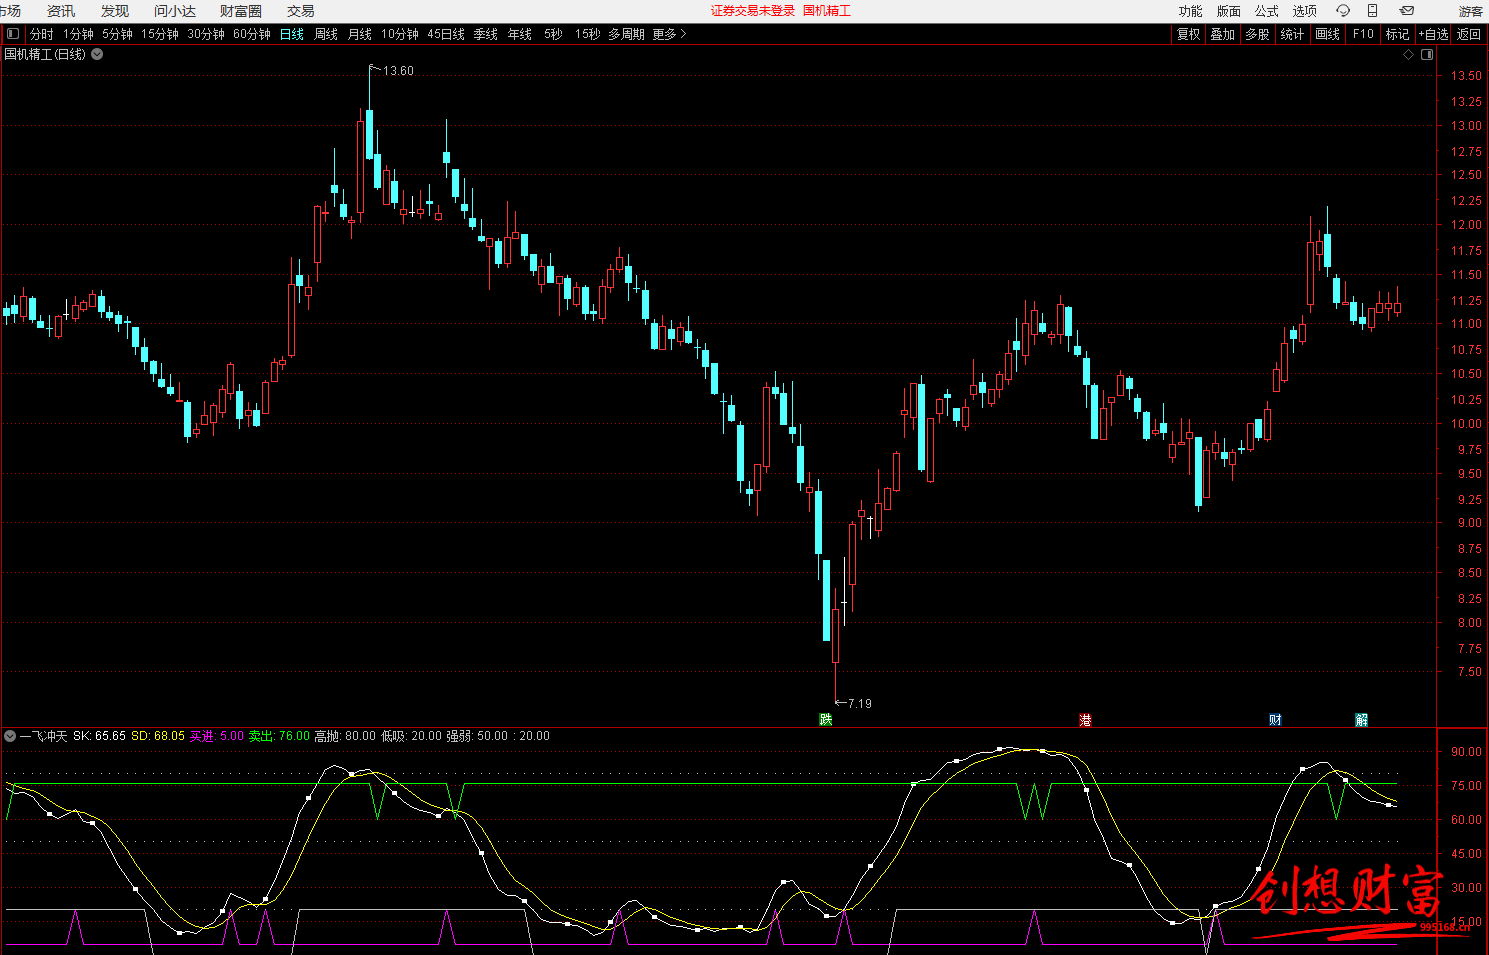Click the customer service headset icon
1489x955 pixels.
coord(1343,11)
